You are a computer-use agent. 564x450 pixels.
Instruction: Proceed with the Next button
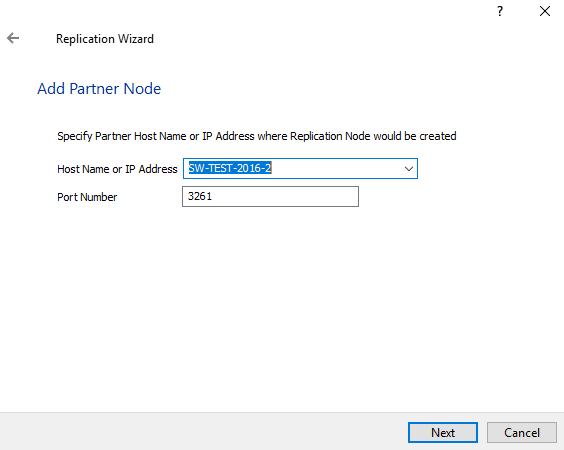(x=443, y=432)
